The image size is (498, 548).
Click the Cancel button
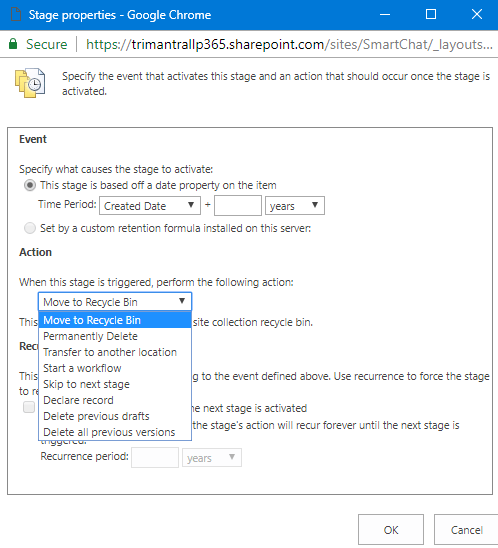click(466, 530)
